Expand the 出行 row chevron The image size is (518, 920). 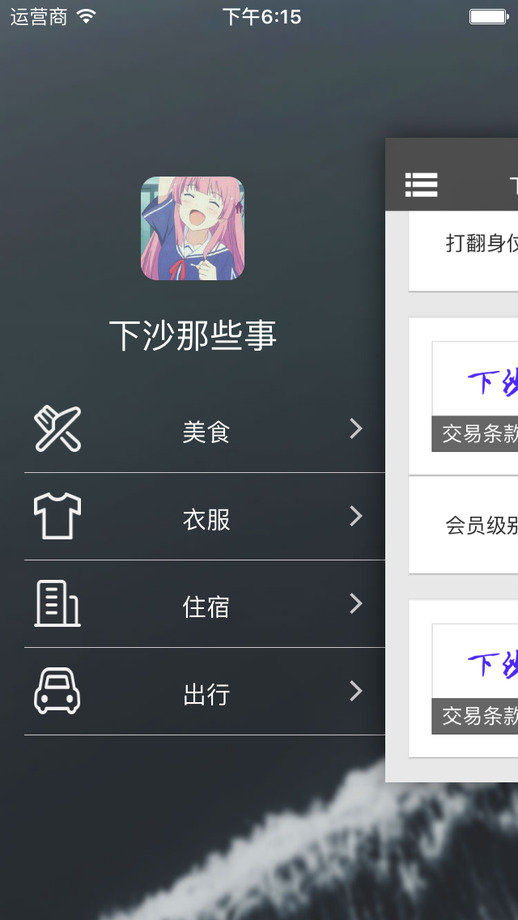(x=356, y=691)
